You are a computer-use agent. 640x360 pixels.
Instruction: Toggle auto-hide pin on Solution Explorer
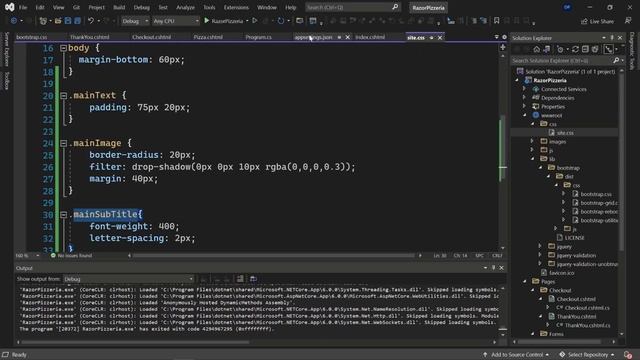[612, 38]
